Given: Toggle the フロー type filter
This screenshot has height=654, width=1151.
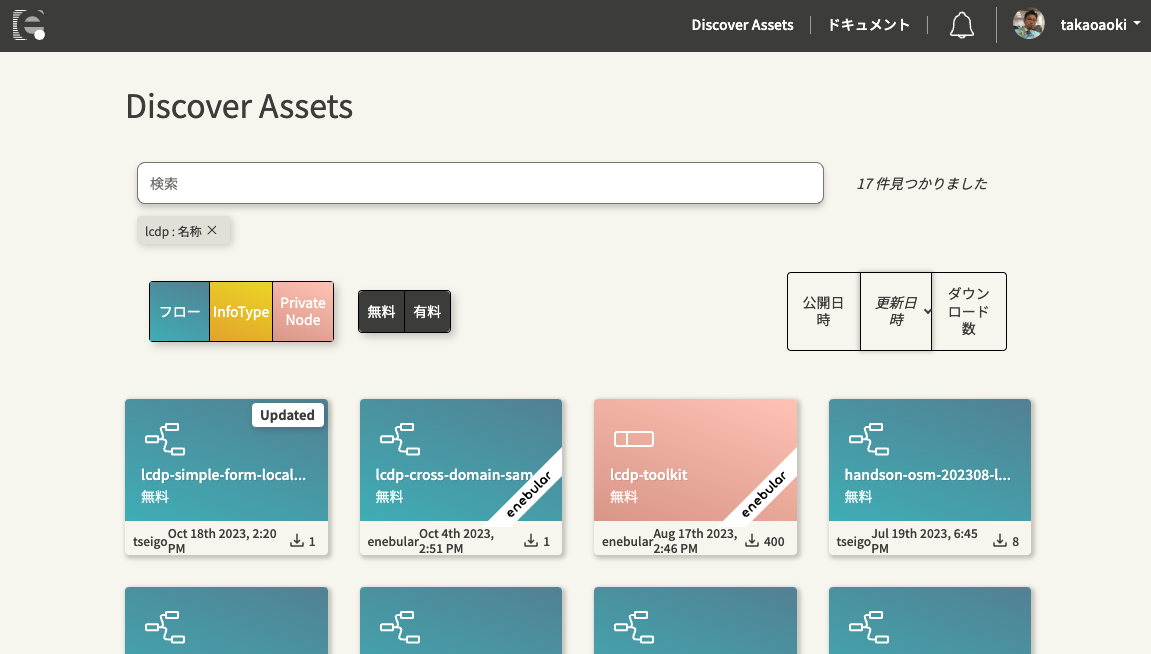Looking at the screenshot, I should [180, 312].
